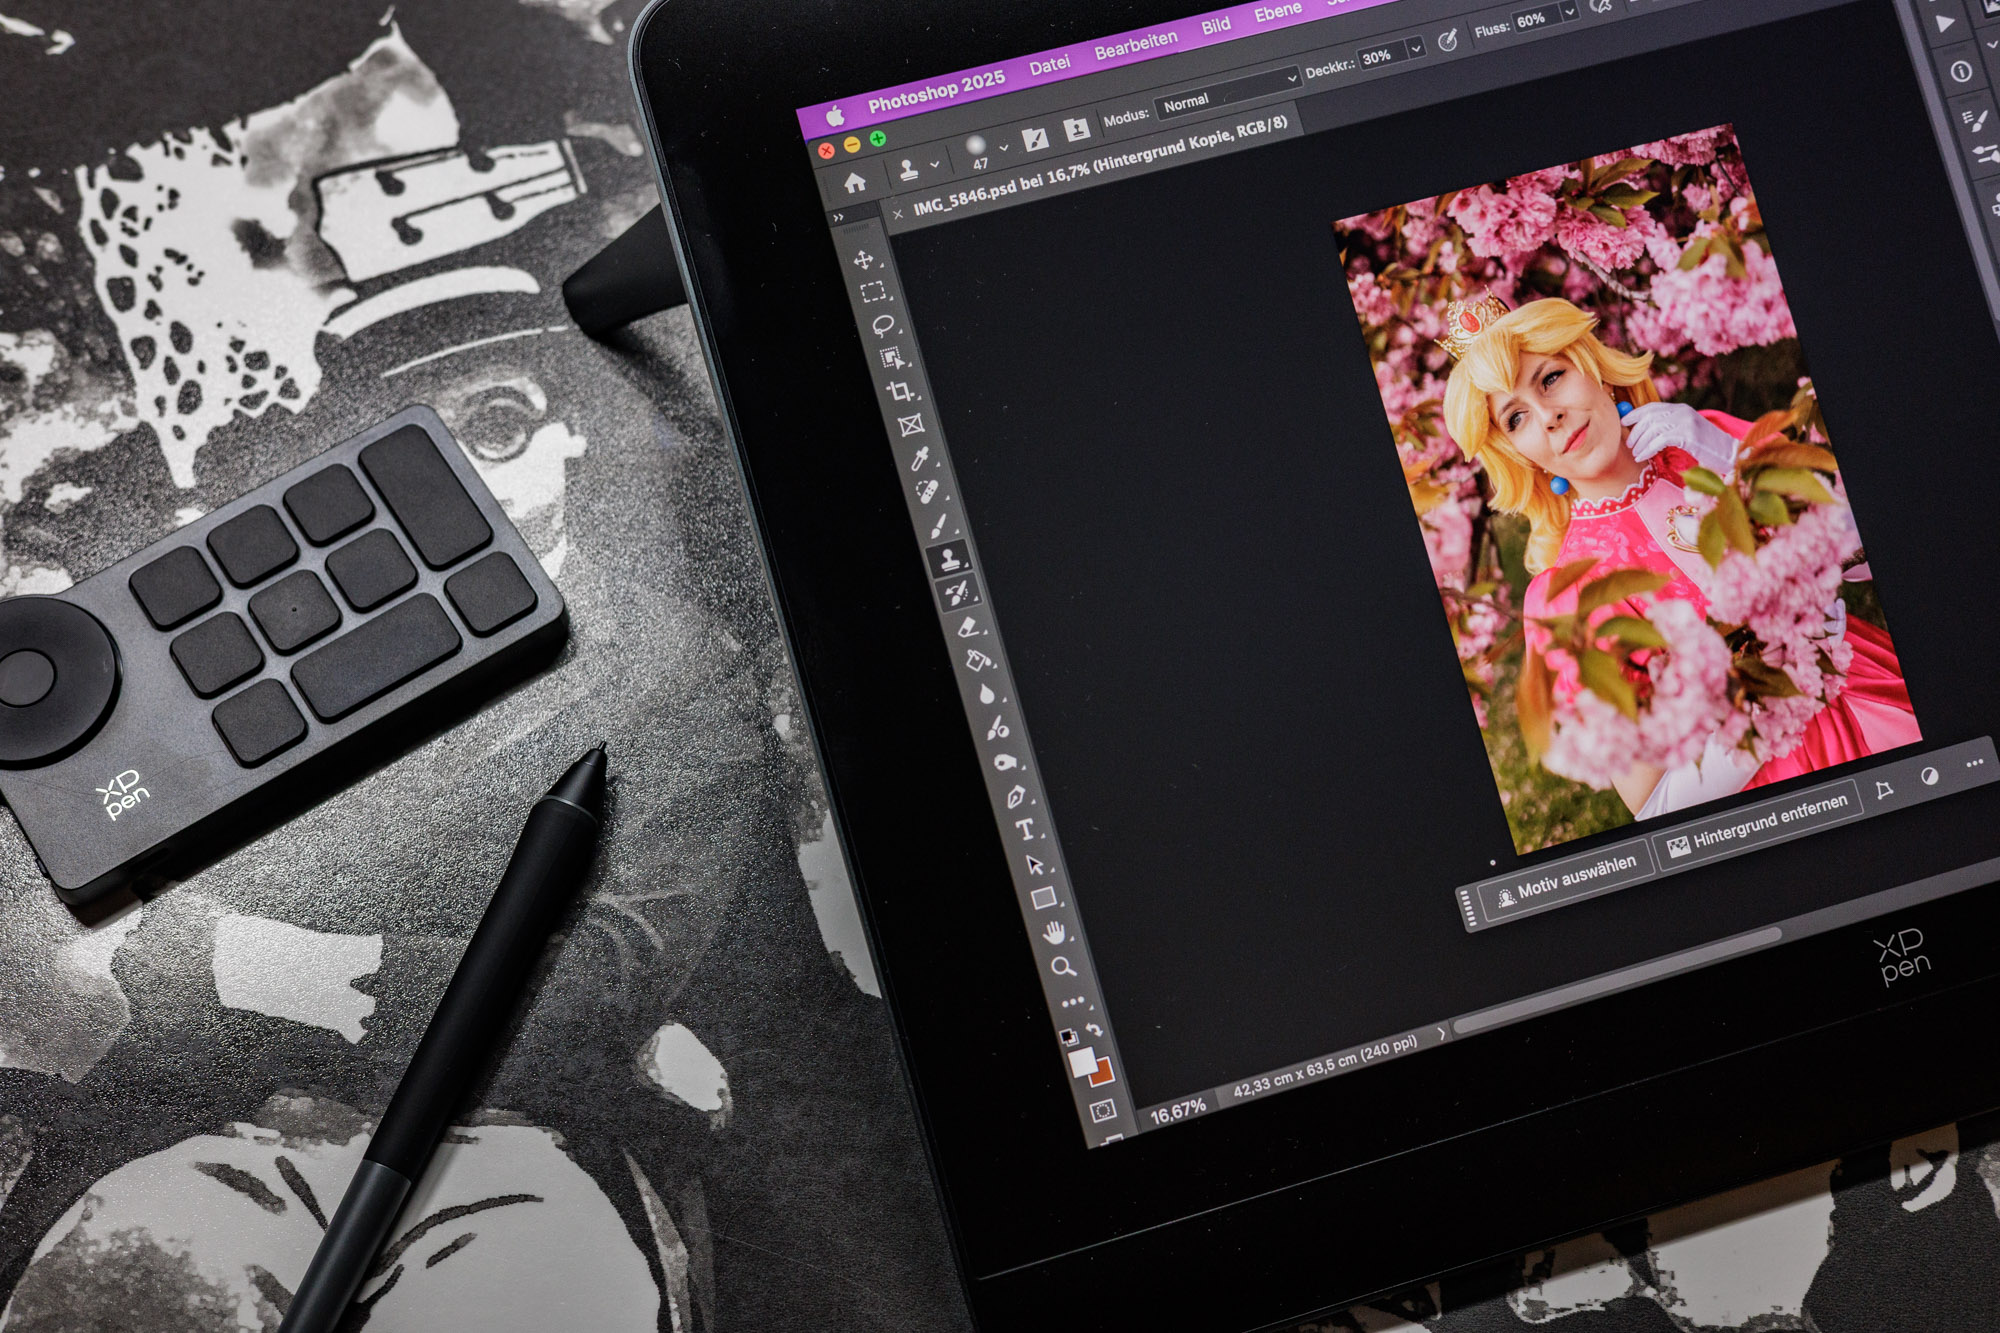Image resolution: width=2000 pixels, height=1333 pixels.
Task: Click Hintergrund entfernen button
Action: coord(1760,825)
